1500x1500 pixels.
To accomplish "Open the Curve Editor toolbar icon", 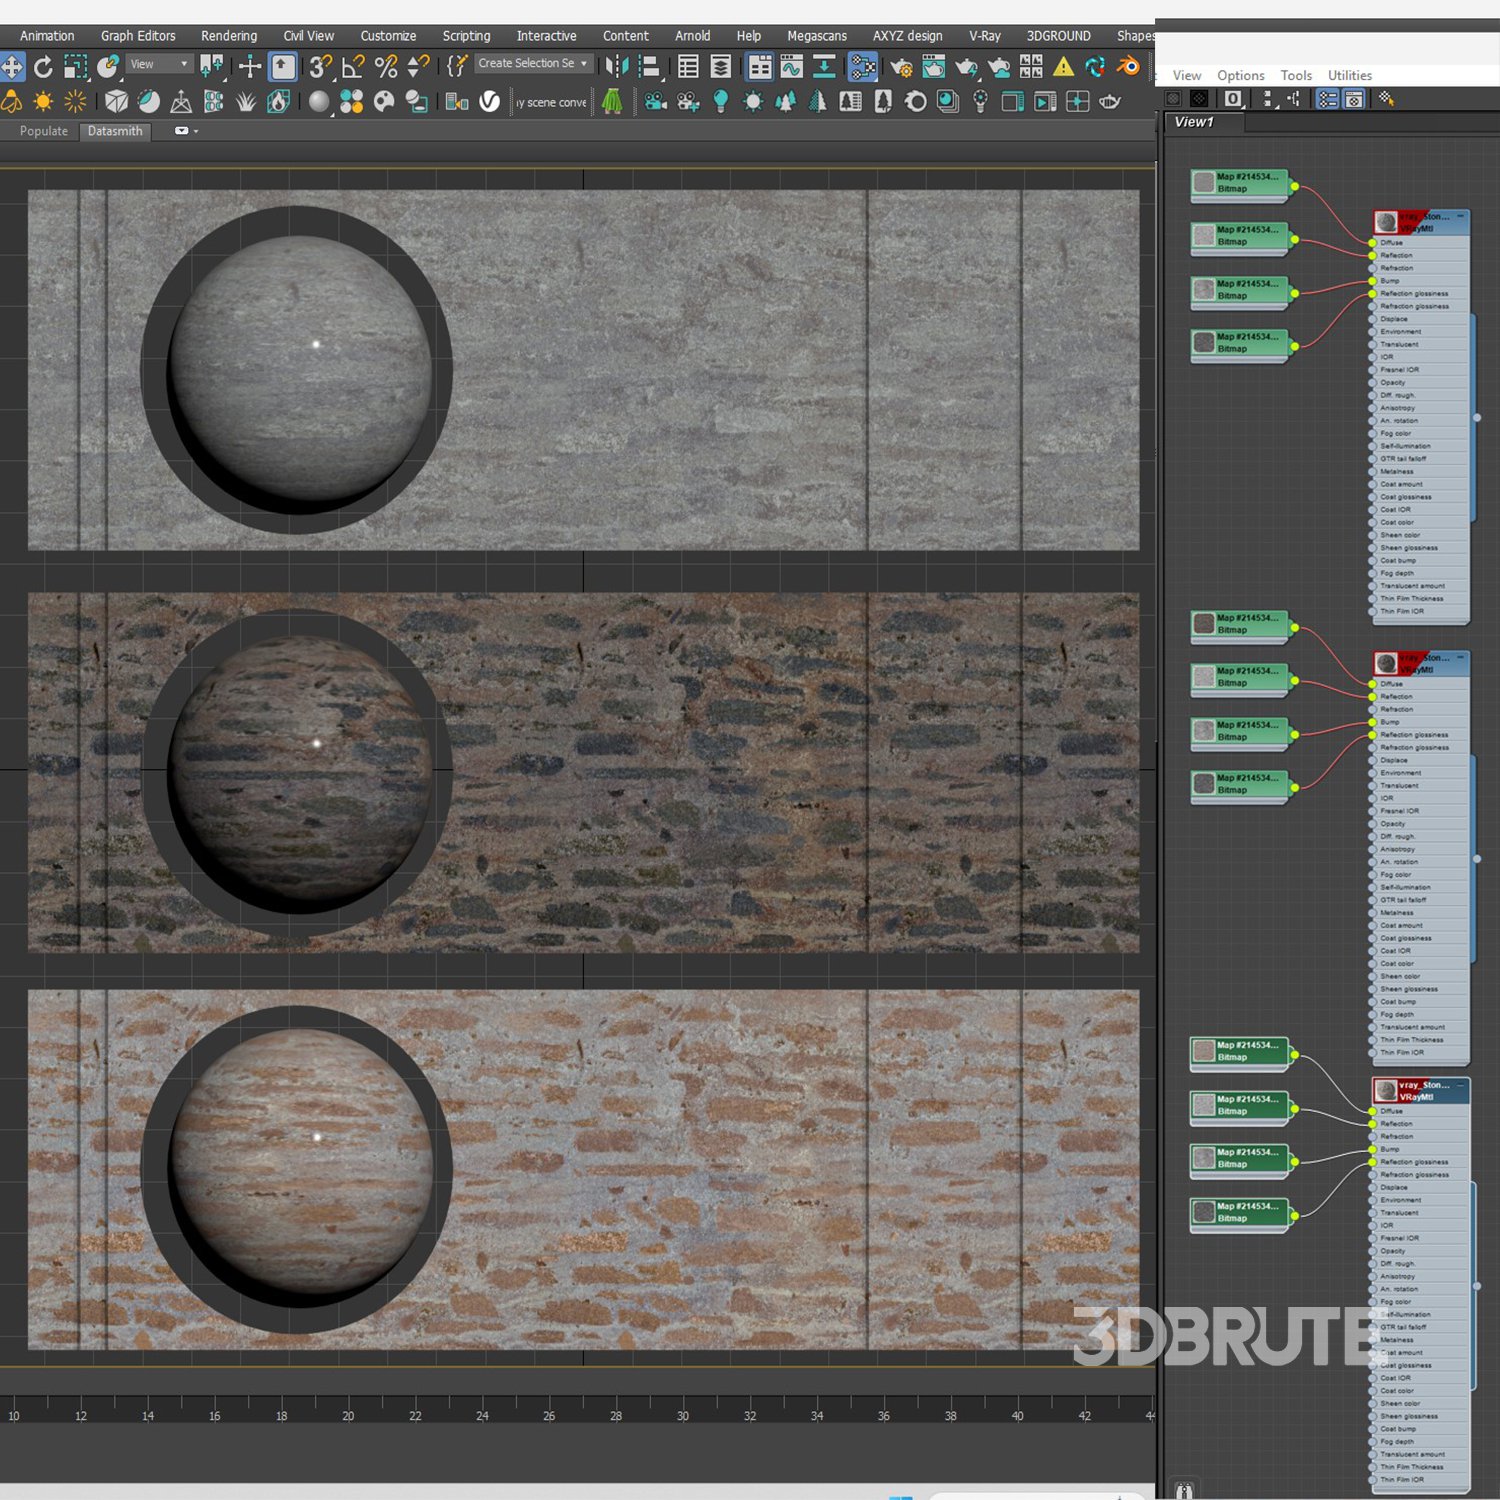I will tap(791, 67).
